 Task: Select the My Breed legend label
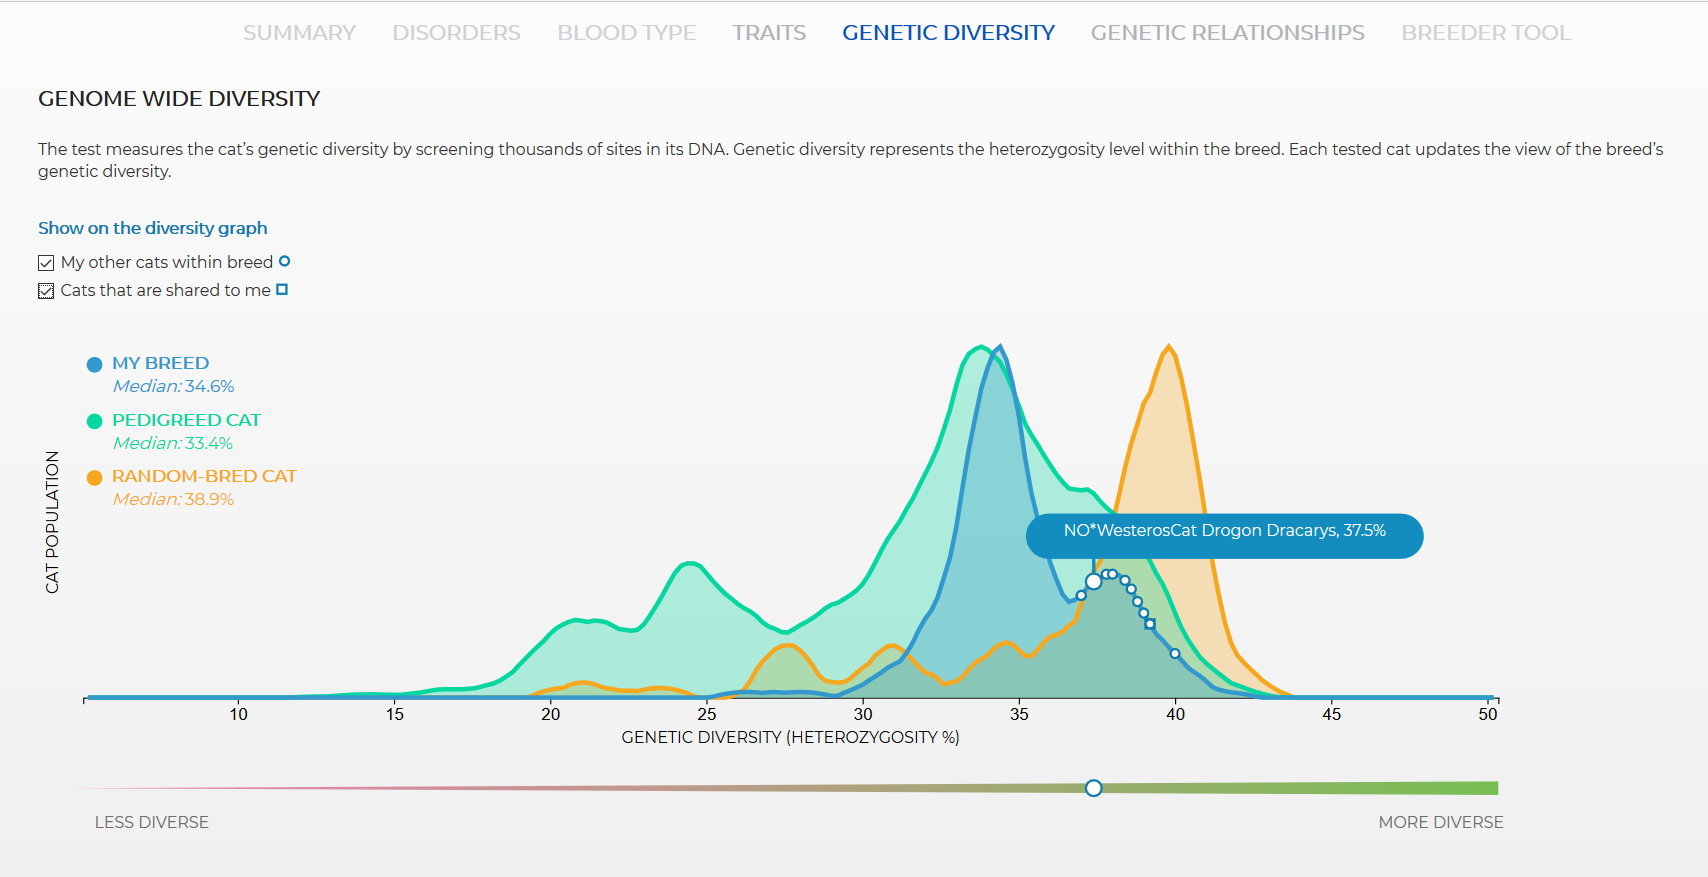coord(160,363)
